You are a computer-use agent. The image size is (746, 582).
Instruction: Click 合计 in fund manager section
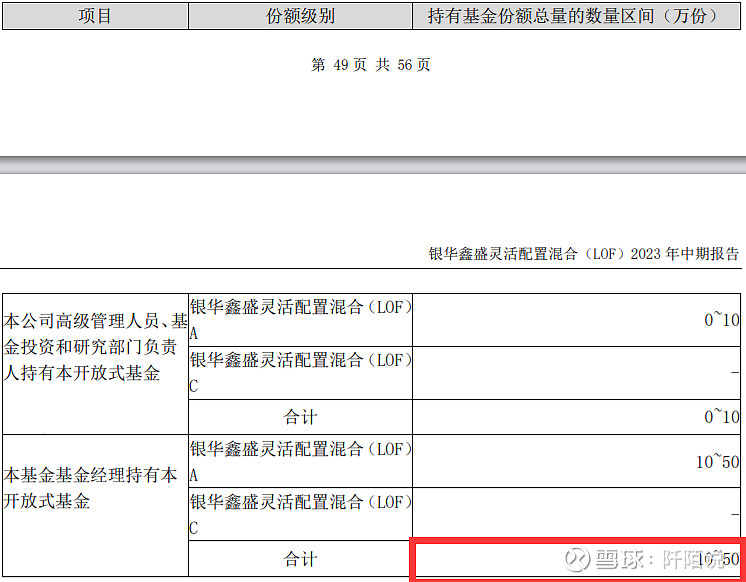[x=300, y=559]
